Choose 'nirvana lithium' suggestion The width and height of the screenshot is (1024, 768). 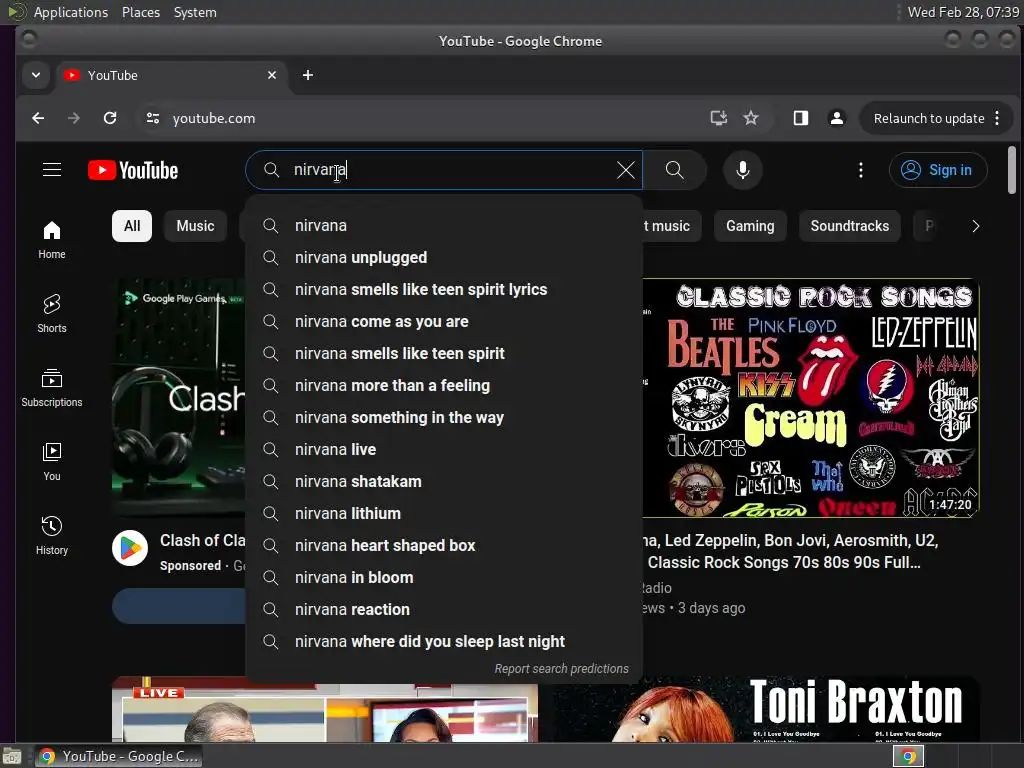[x=444, y=513]
